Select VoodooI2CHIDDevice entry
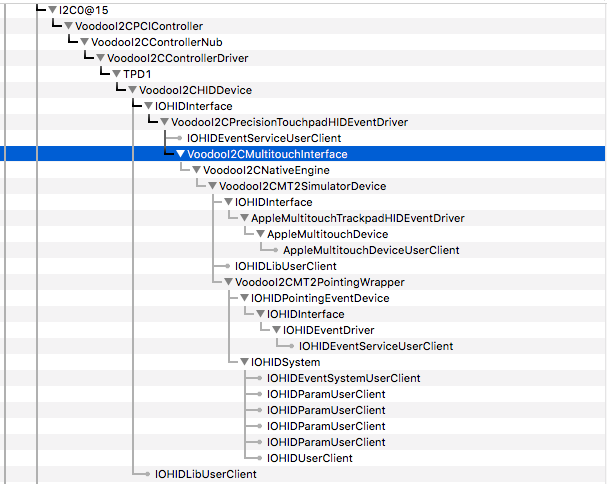 pyautogui.click(x=195, y=90)
